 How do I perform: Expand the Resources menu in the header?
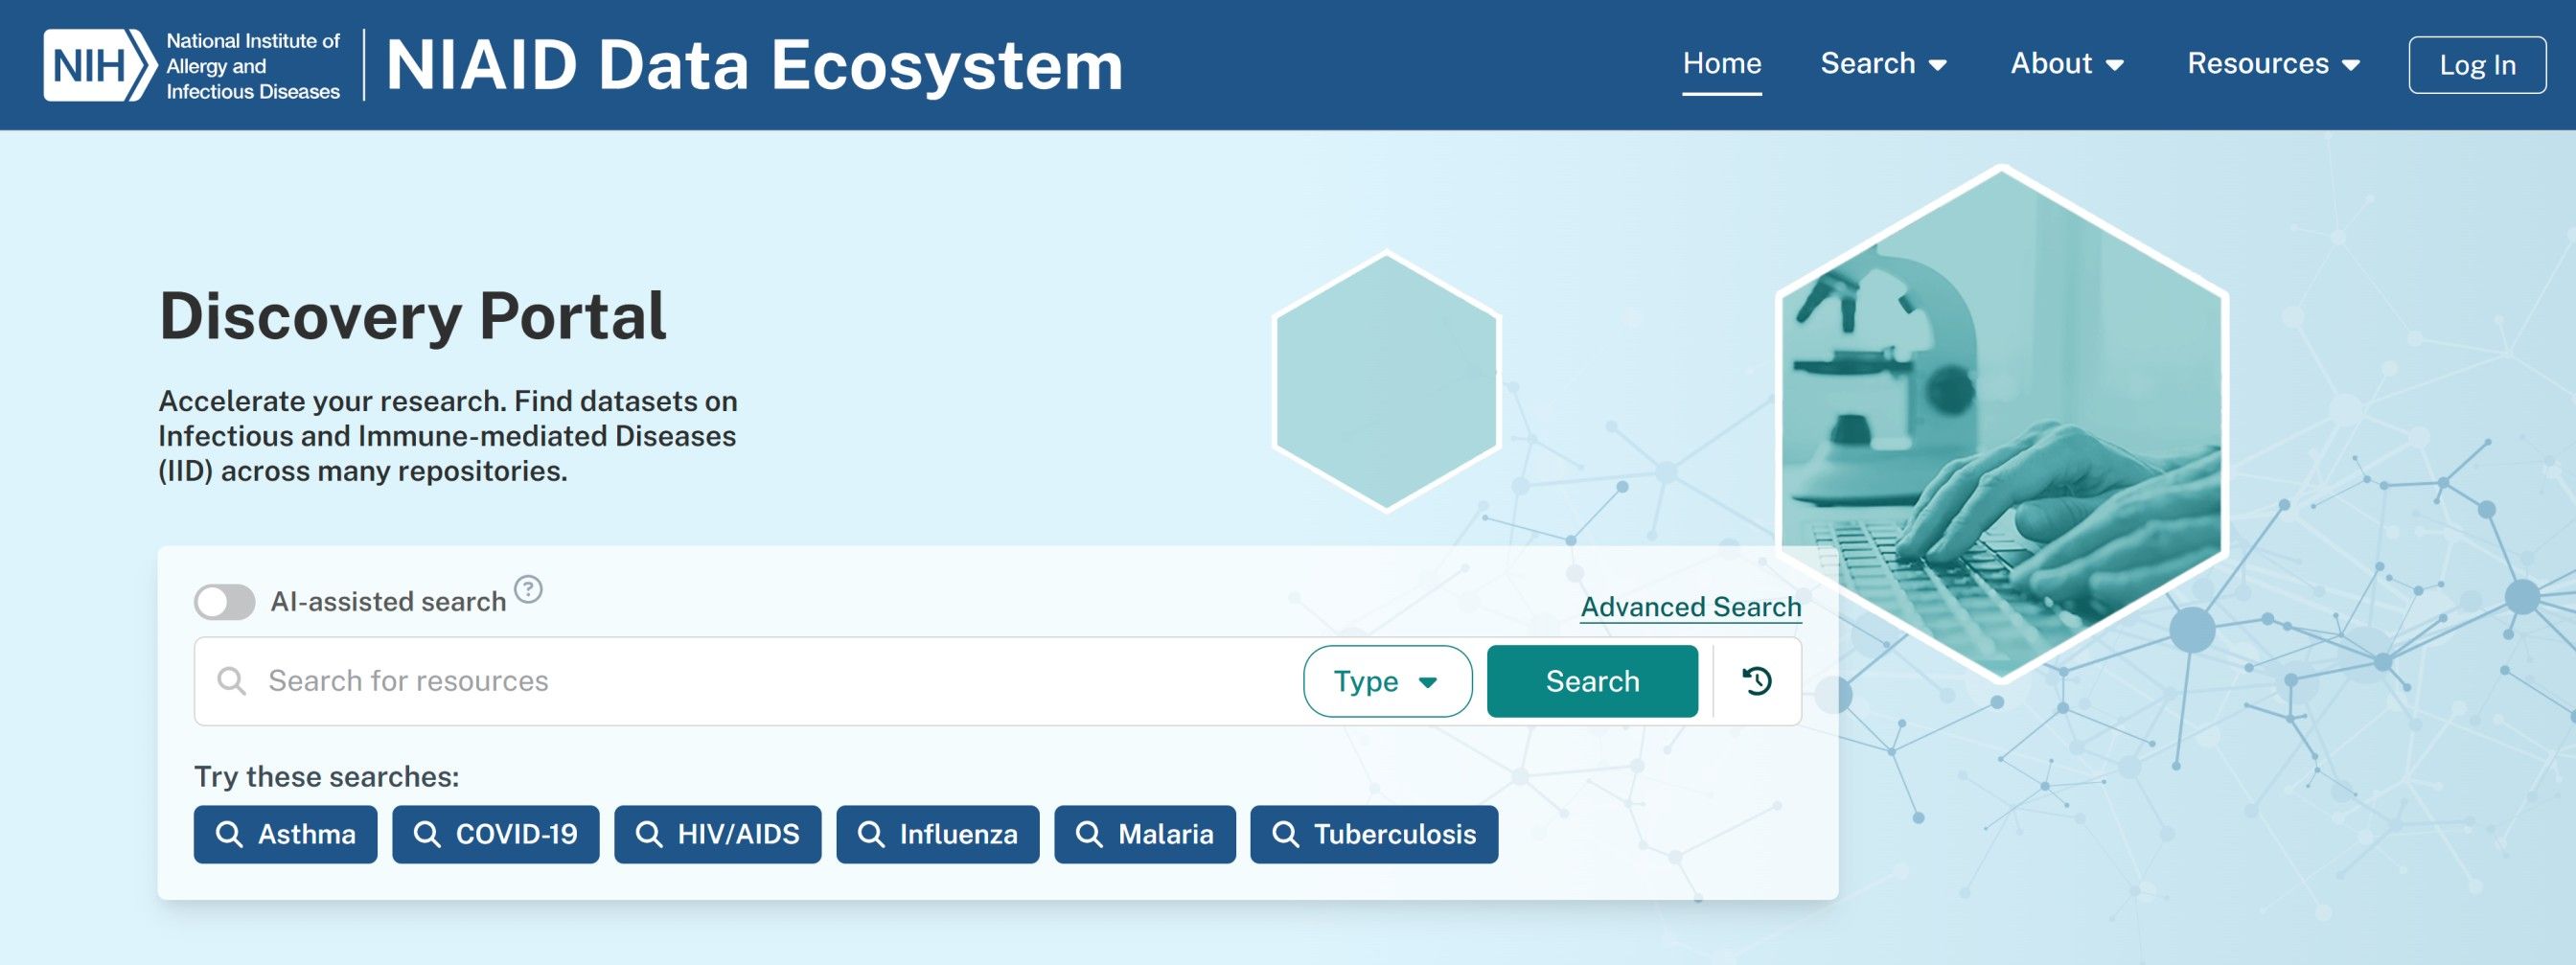click(x=2273, y=64)
